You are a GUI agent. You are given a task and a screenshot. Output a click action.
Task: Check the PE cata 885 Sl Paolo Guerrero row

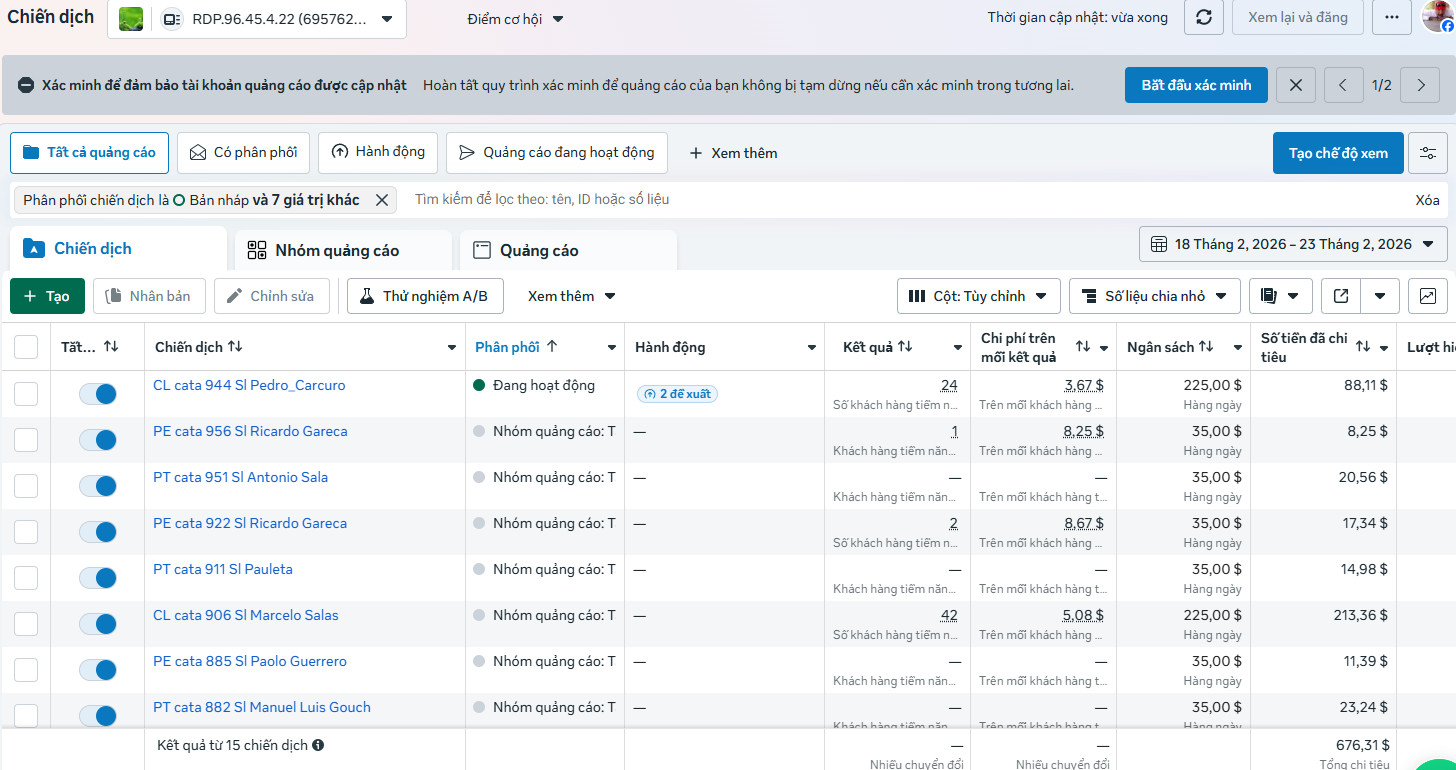click(26, 670)
